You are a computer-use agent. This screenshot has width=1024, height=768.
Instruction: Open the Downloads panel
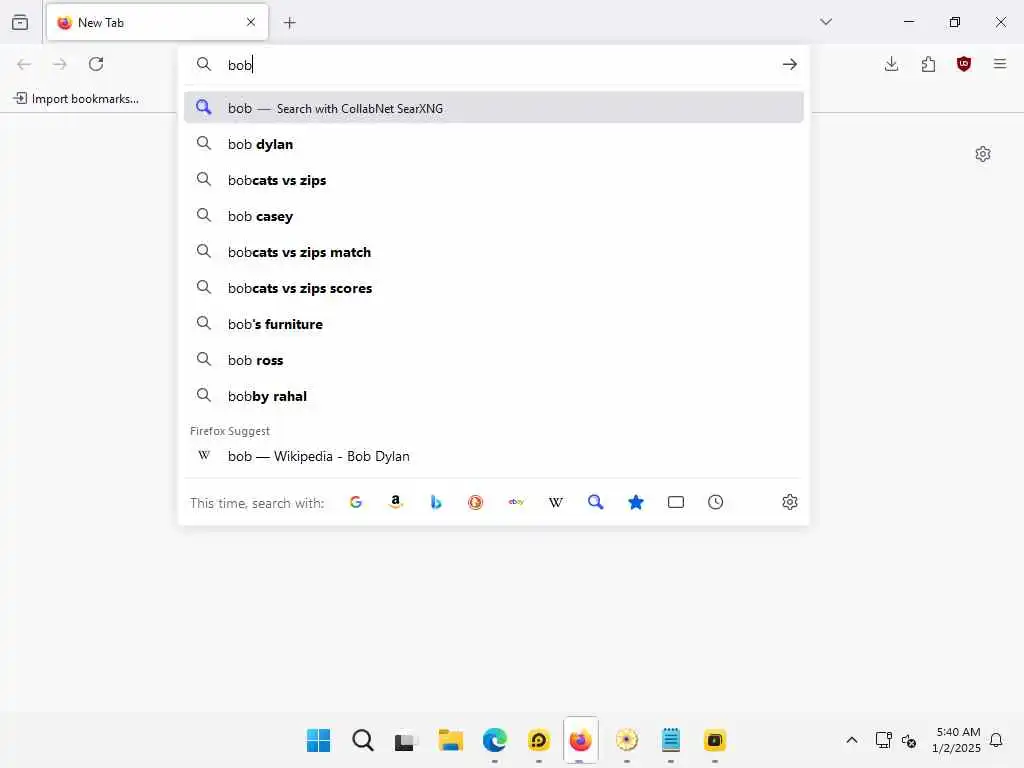[891, 64]
